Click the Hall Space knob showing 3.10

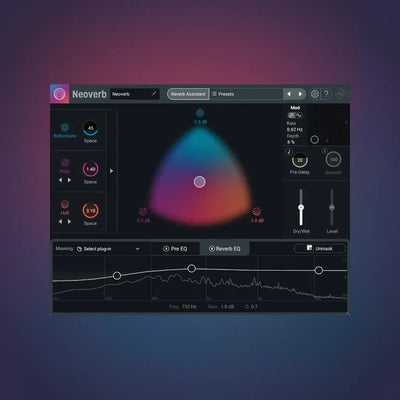tap(90, 210)
